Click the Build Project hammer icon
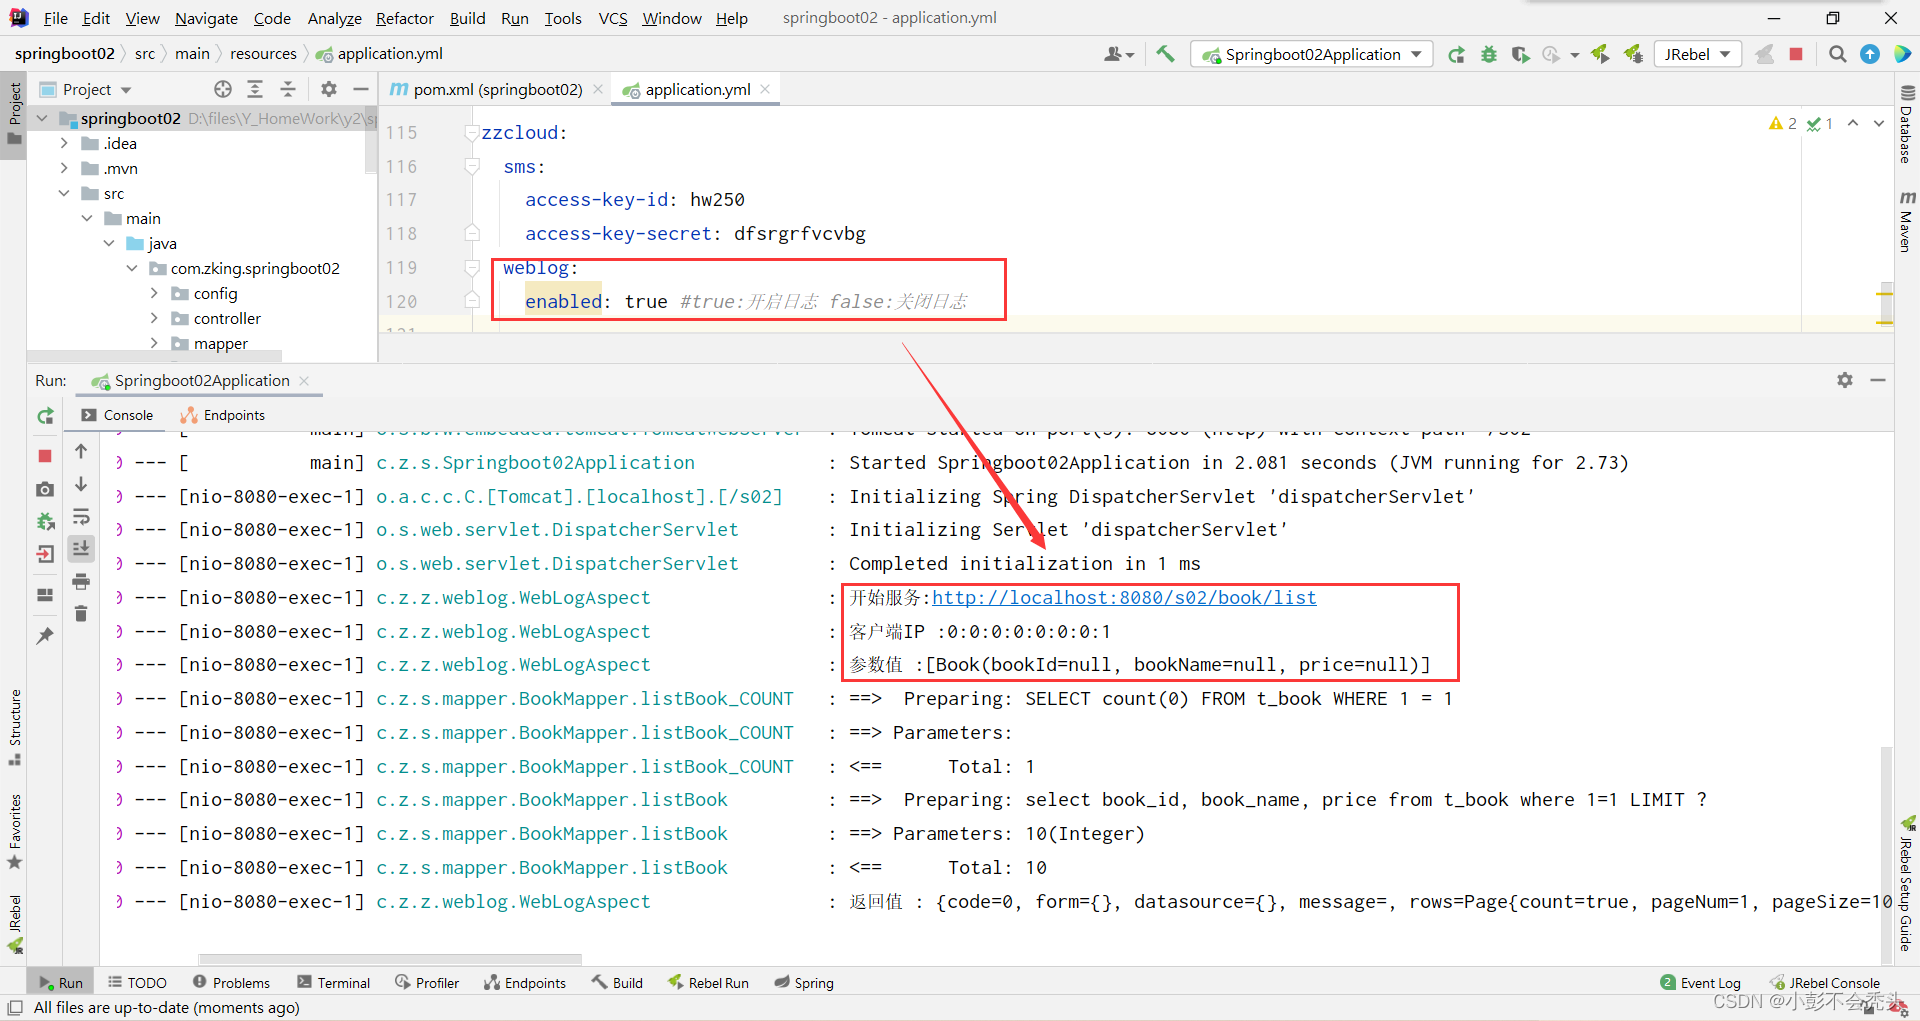 (x=1165, y=54)
